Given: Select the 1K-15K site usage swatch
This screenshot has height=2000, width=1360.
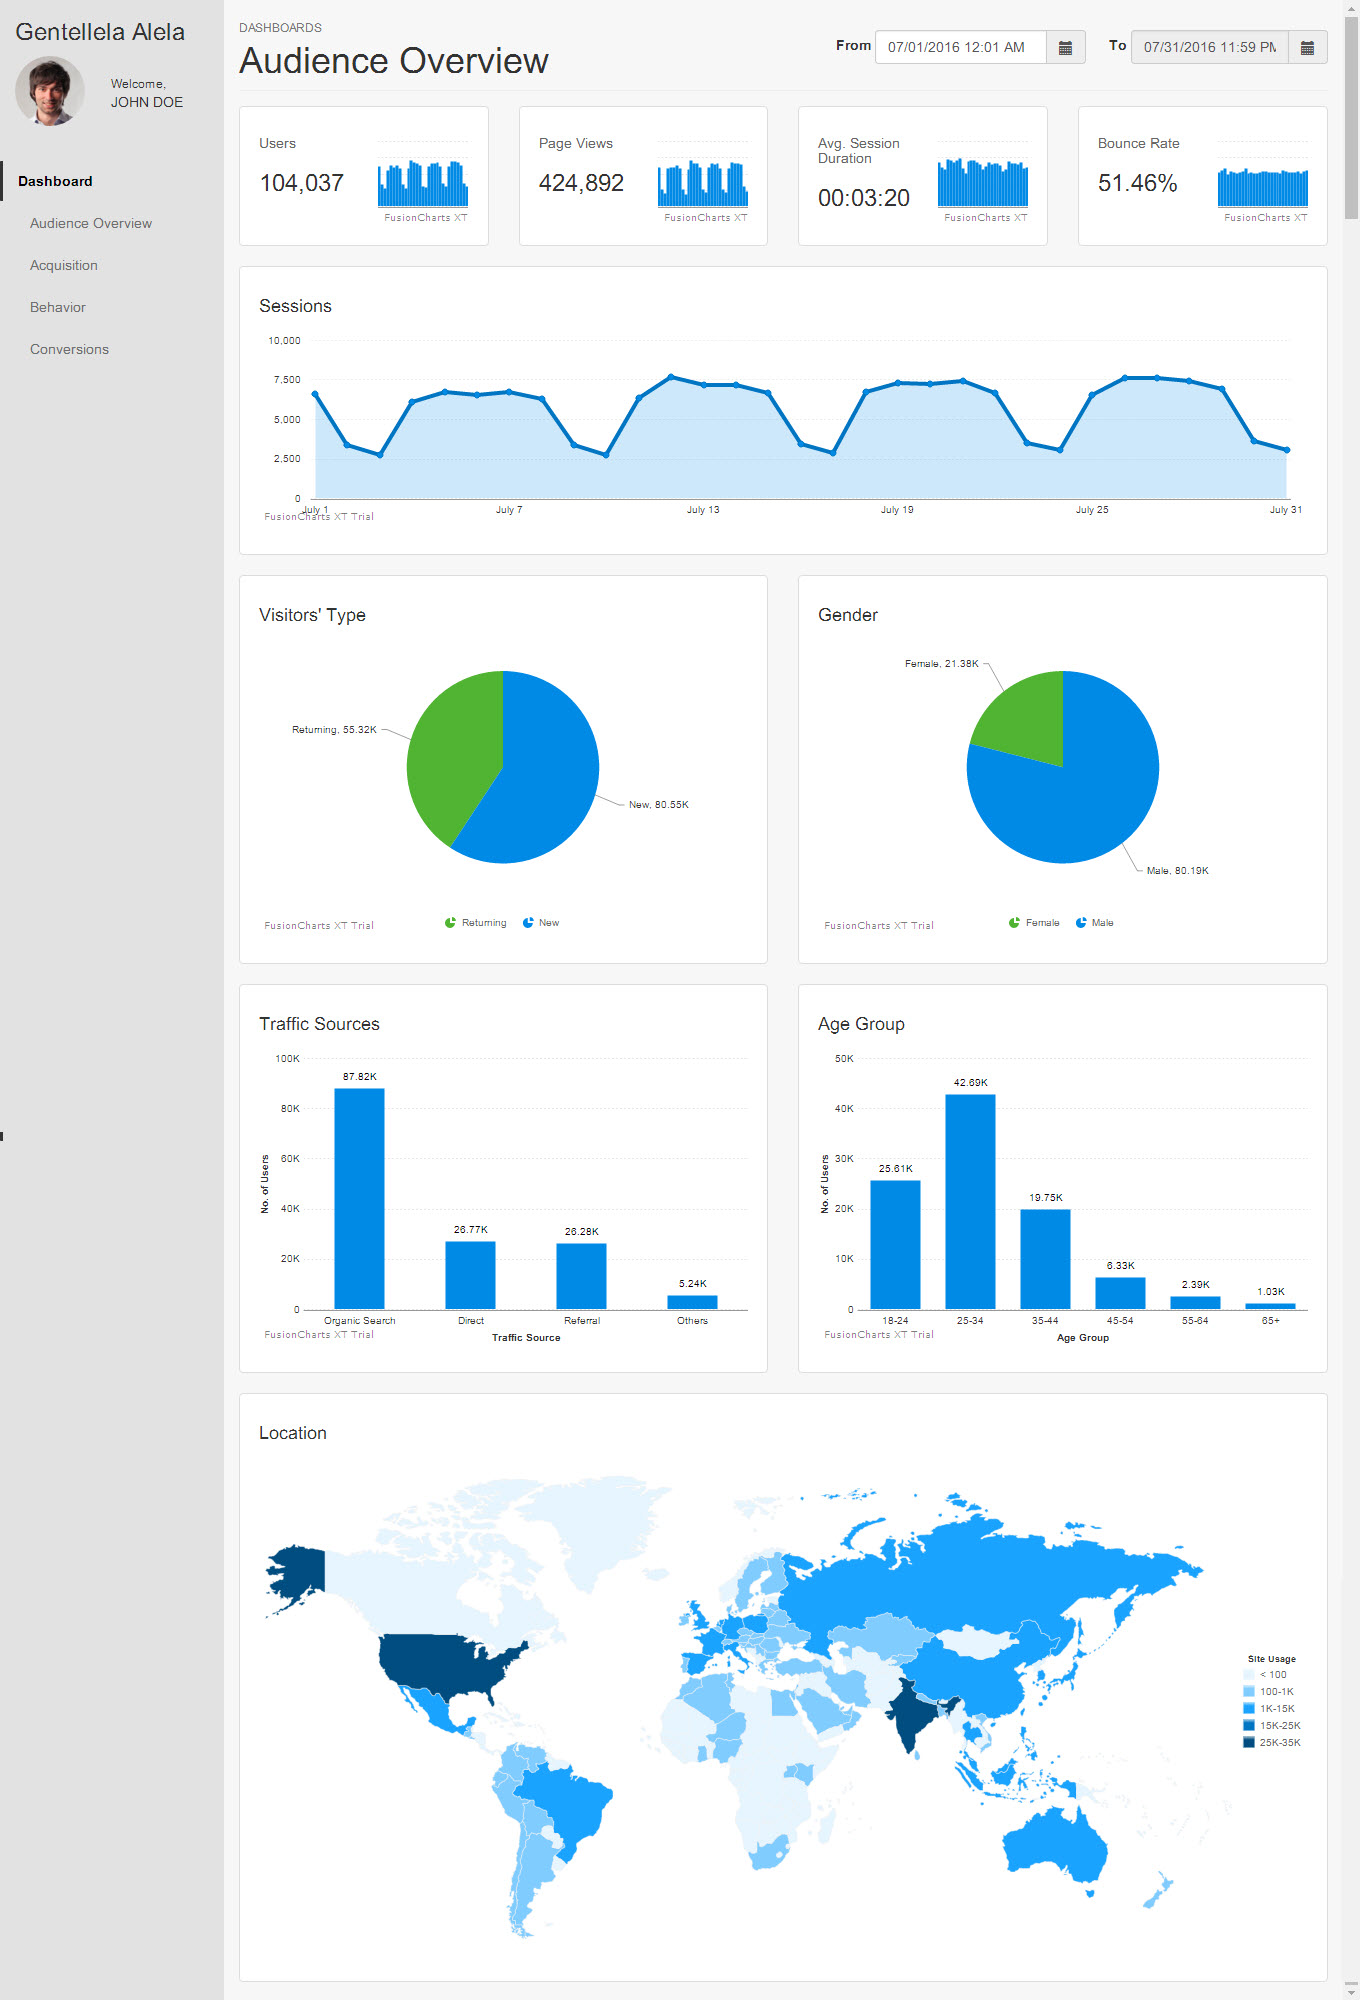Looking at the screenshot, I should coord(1249,1708).
